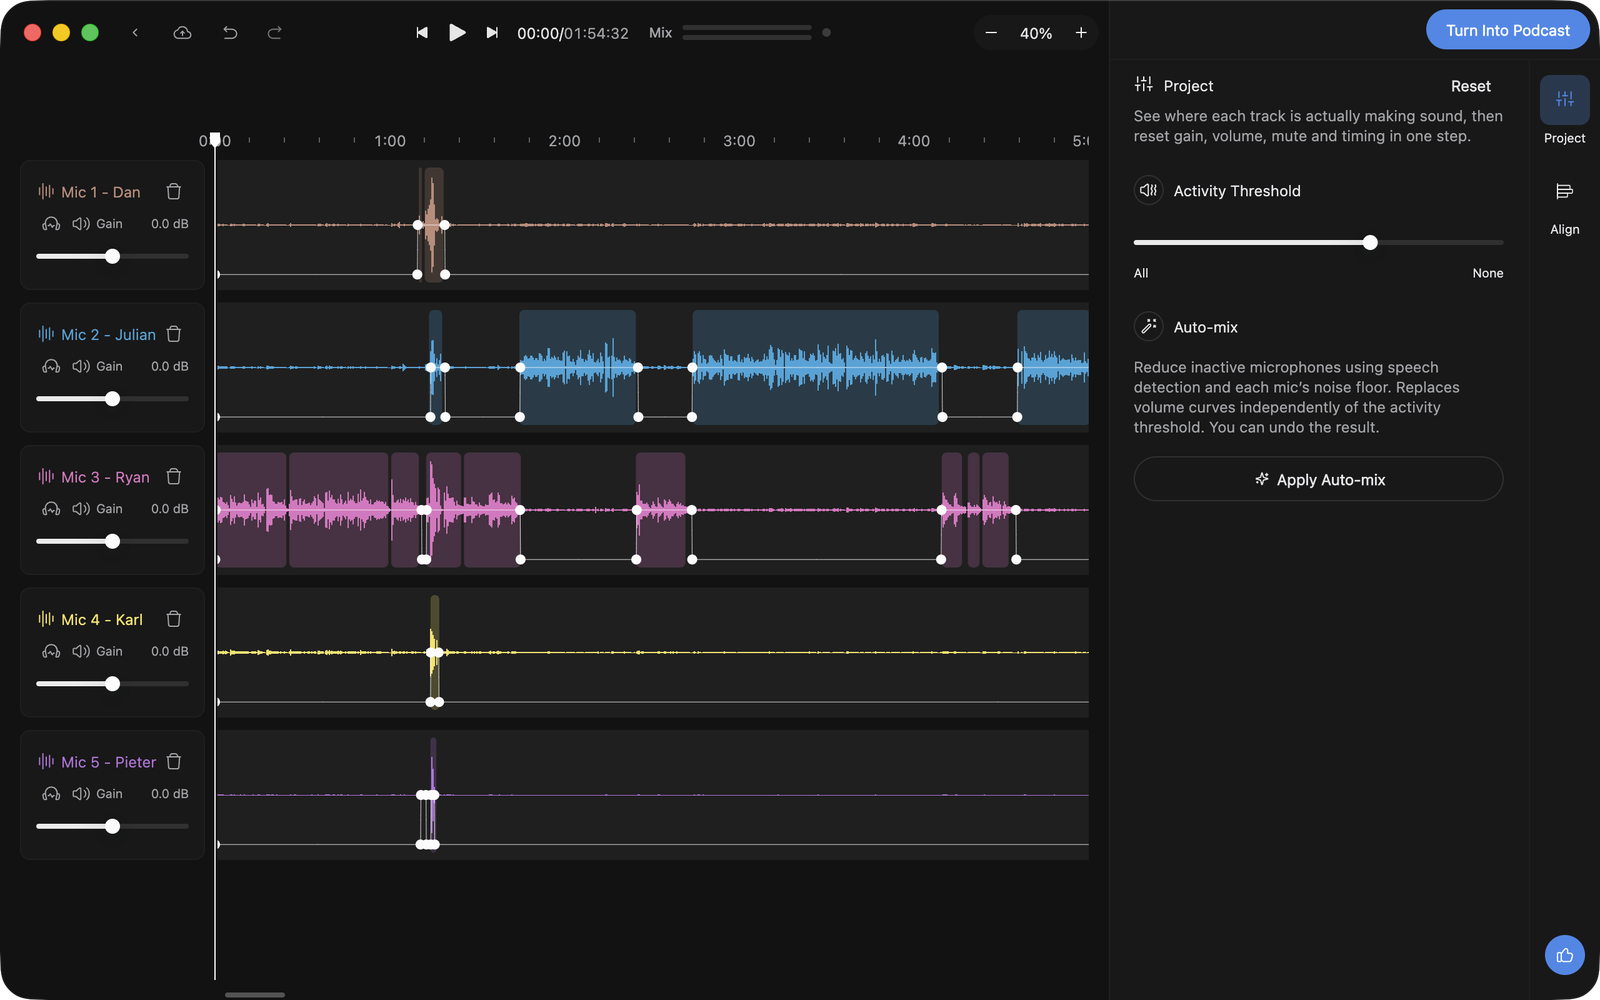Viewport: 1600px width, 1000px height.
Task: Click Mic 3 - Ryan gain value 0.0 dB
Action: (170, 509)
